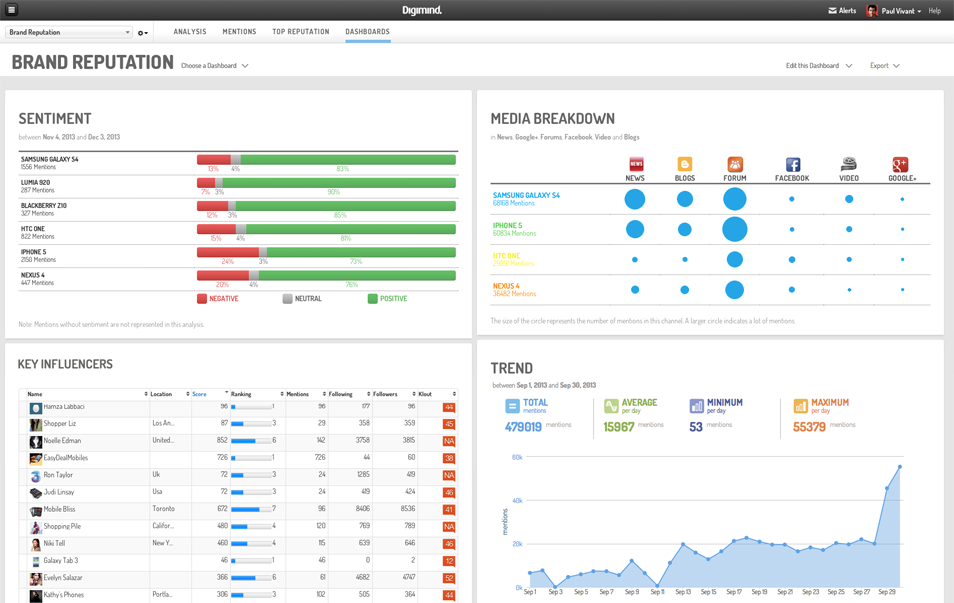The width and height of the screenshot is (954, 603).
Task: Click the Average per day icon
Action: click(x=611, y=406)
